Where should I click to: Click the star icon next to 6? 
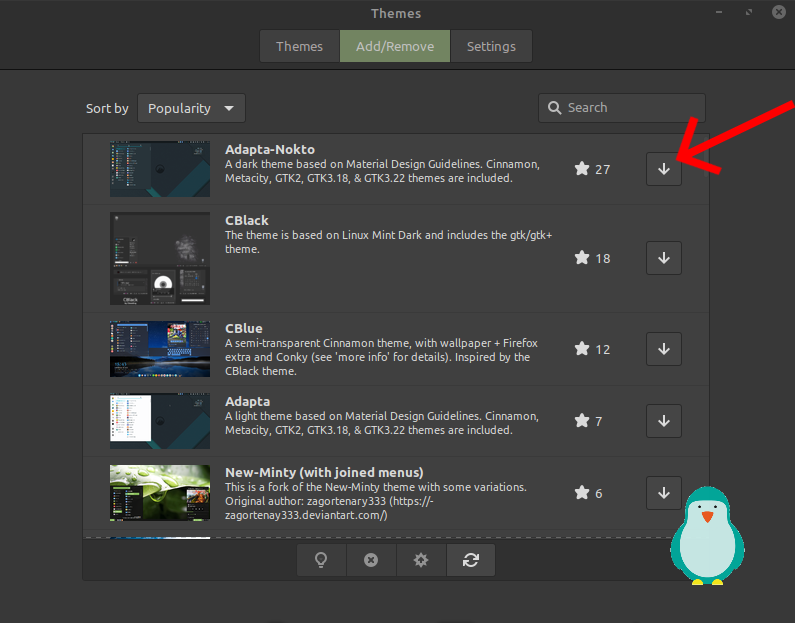pos(582,493)
